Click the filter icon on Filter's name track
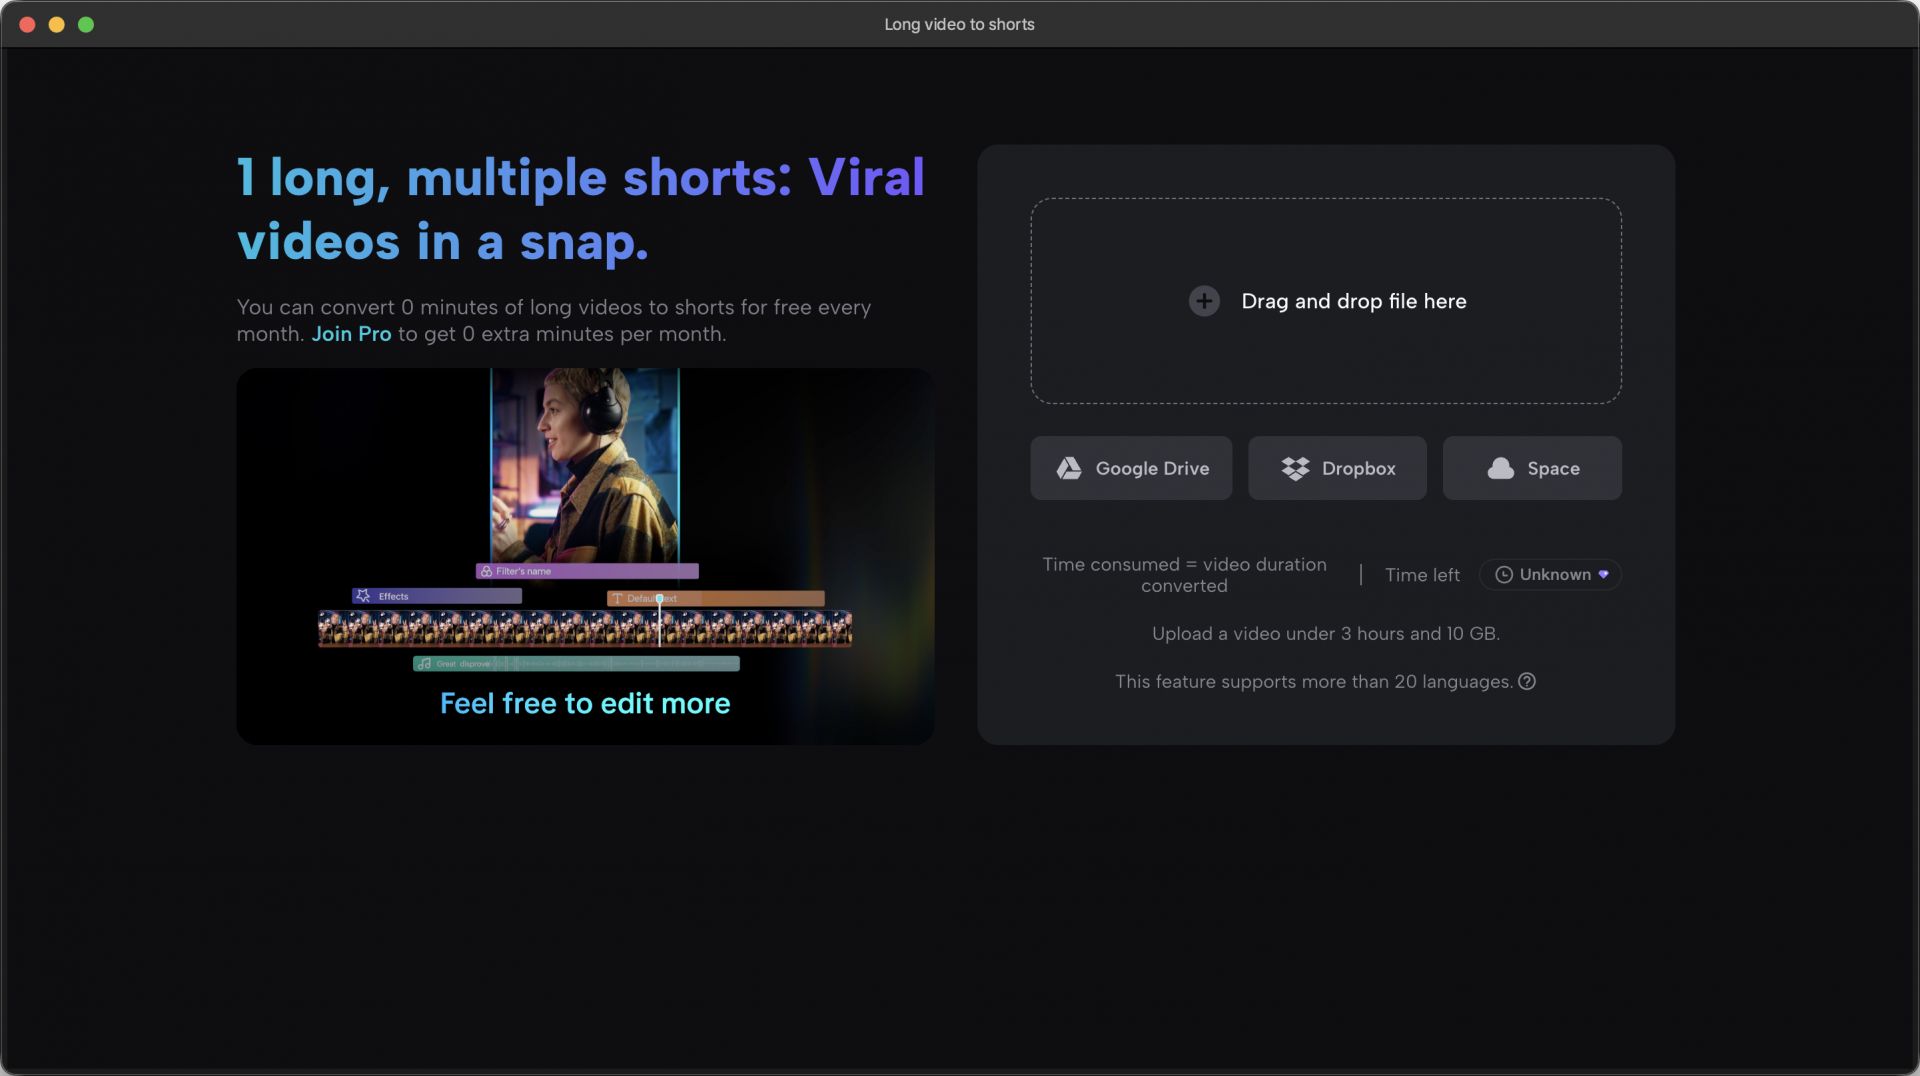This screenshot has height=1076, width=1920. pyautogui.click(x=486, y=572)
